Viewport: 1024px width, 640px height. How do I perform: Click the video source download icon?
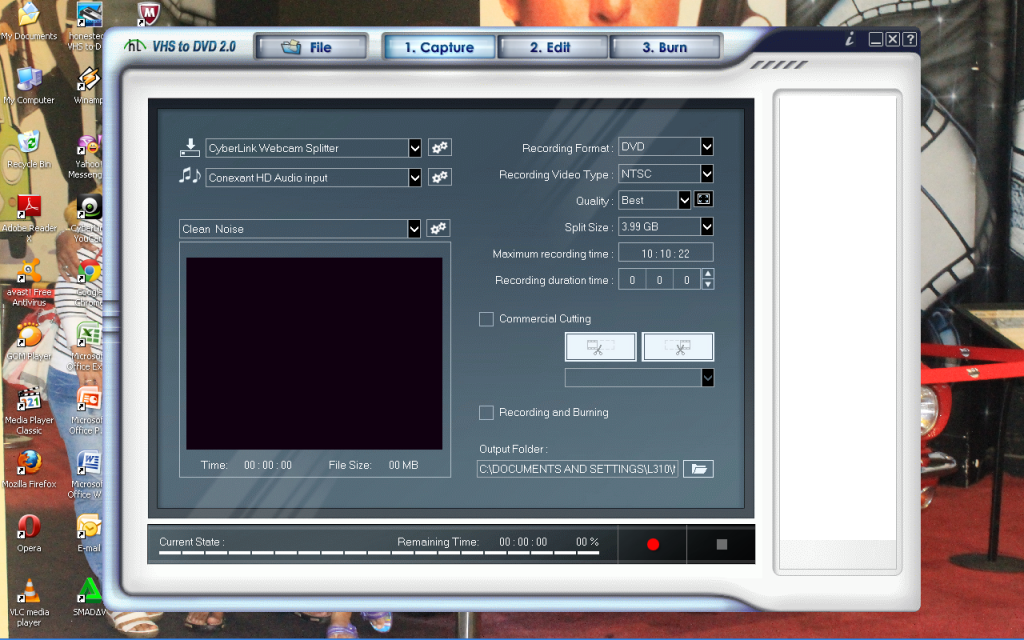pyautogui.click(x=189, y=148)
